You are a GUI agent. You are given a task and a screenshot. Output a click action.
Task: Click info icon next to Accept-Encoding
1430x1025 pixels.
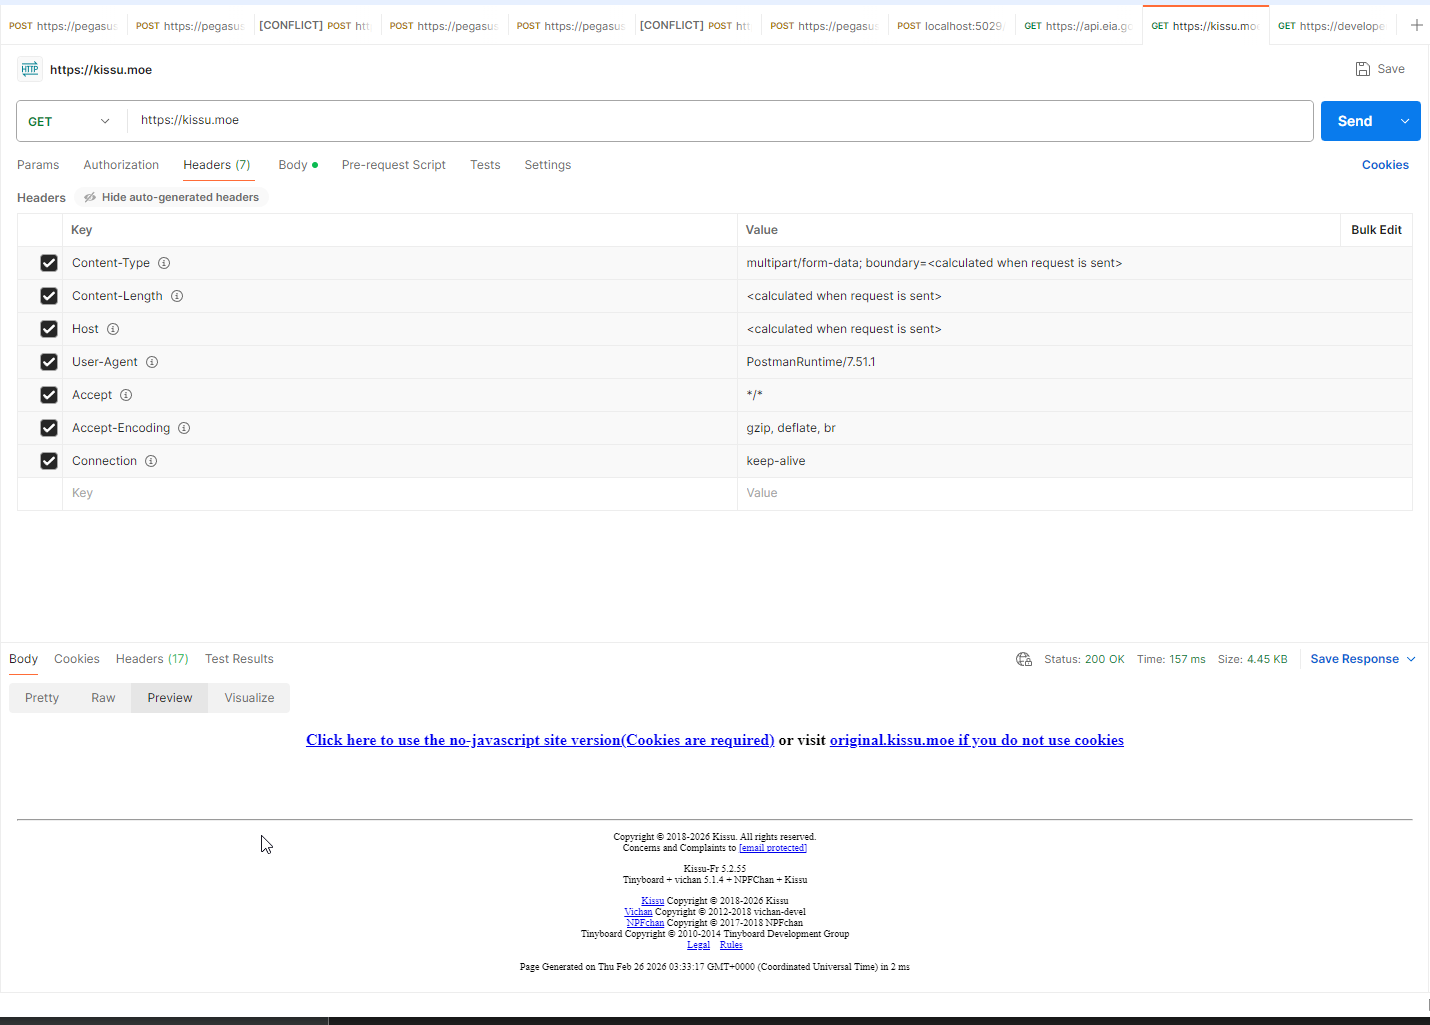[x=184, y=428]
